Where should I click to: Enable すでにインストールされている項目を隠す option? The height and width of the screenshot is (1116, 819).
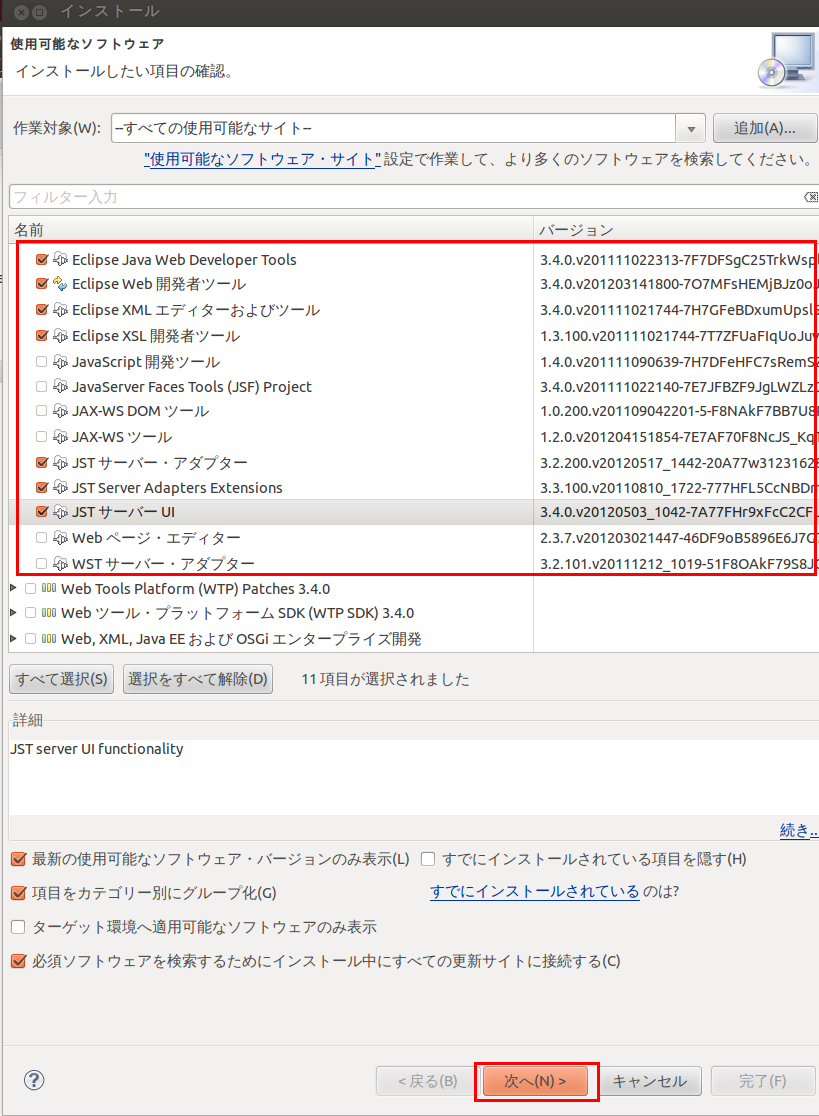click(x=428, y=859)
